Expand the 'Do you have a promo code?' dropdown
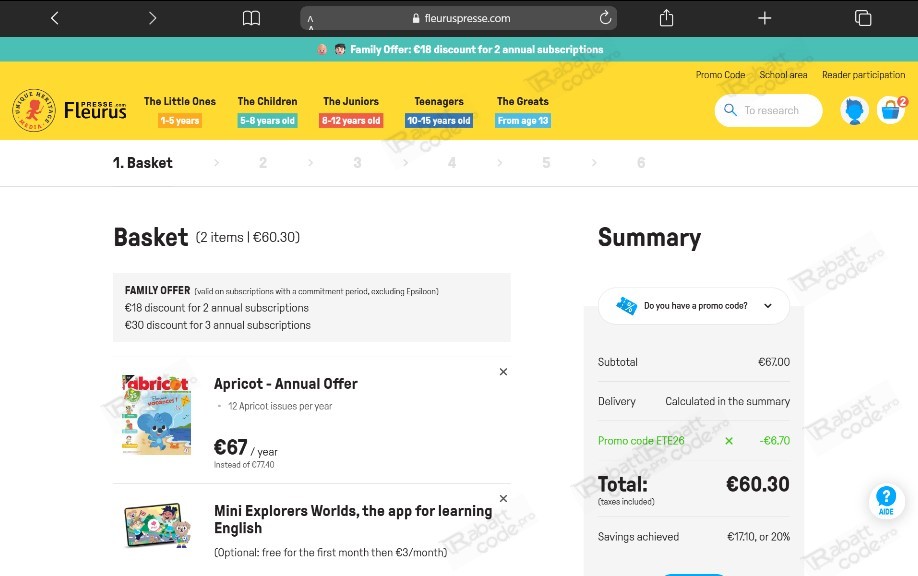918x576 pixels. [694, 306]
